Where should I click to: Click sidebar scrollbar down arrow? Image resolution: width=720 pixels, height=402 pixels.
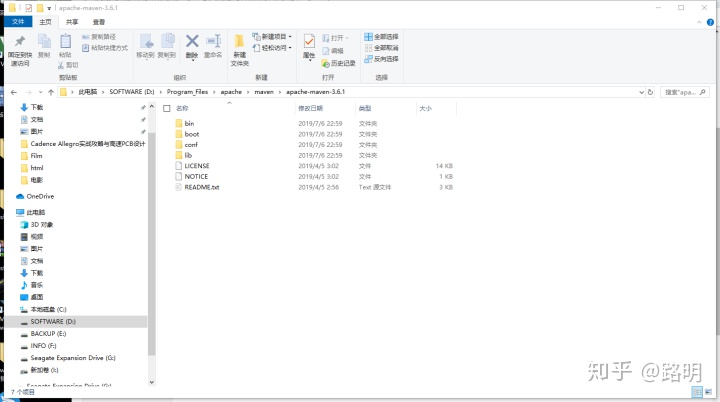(x=152, y=382)
